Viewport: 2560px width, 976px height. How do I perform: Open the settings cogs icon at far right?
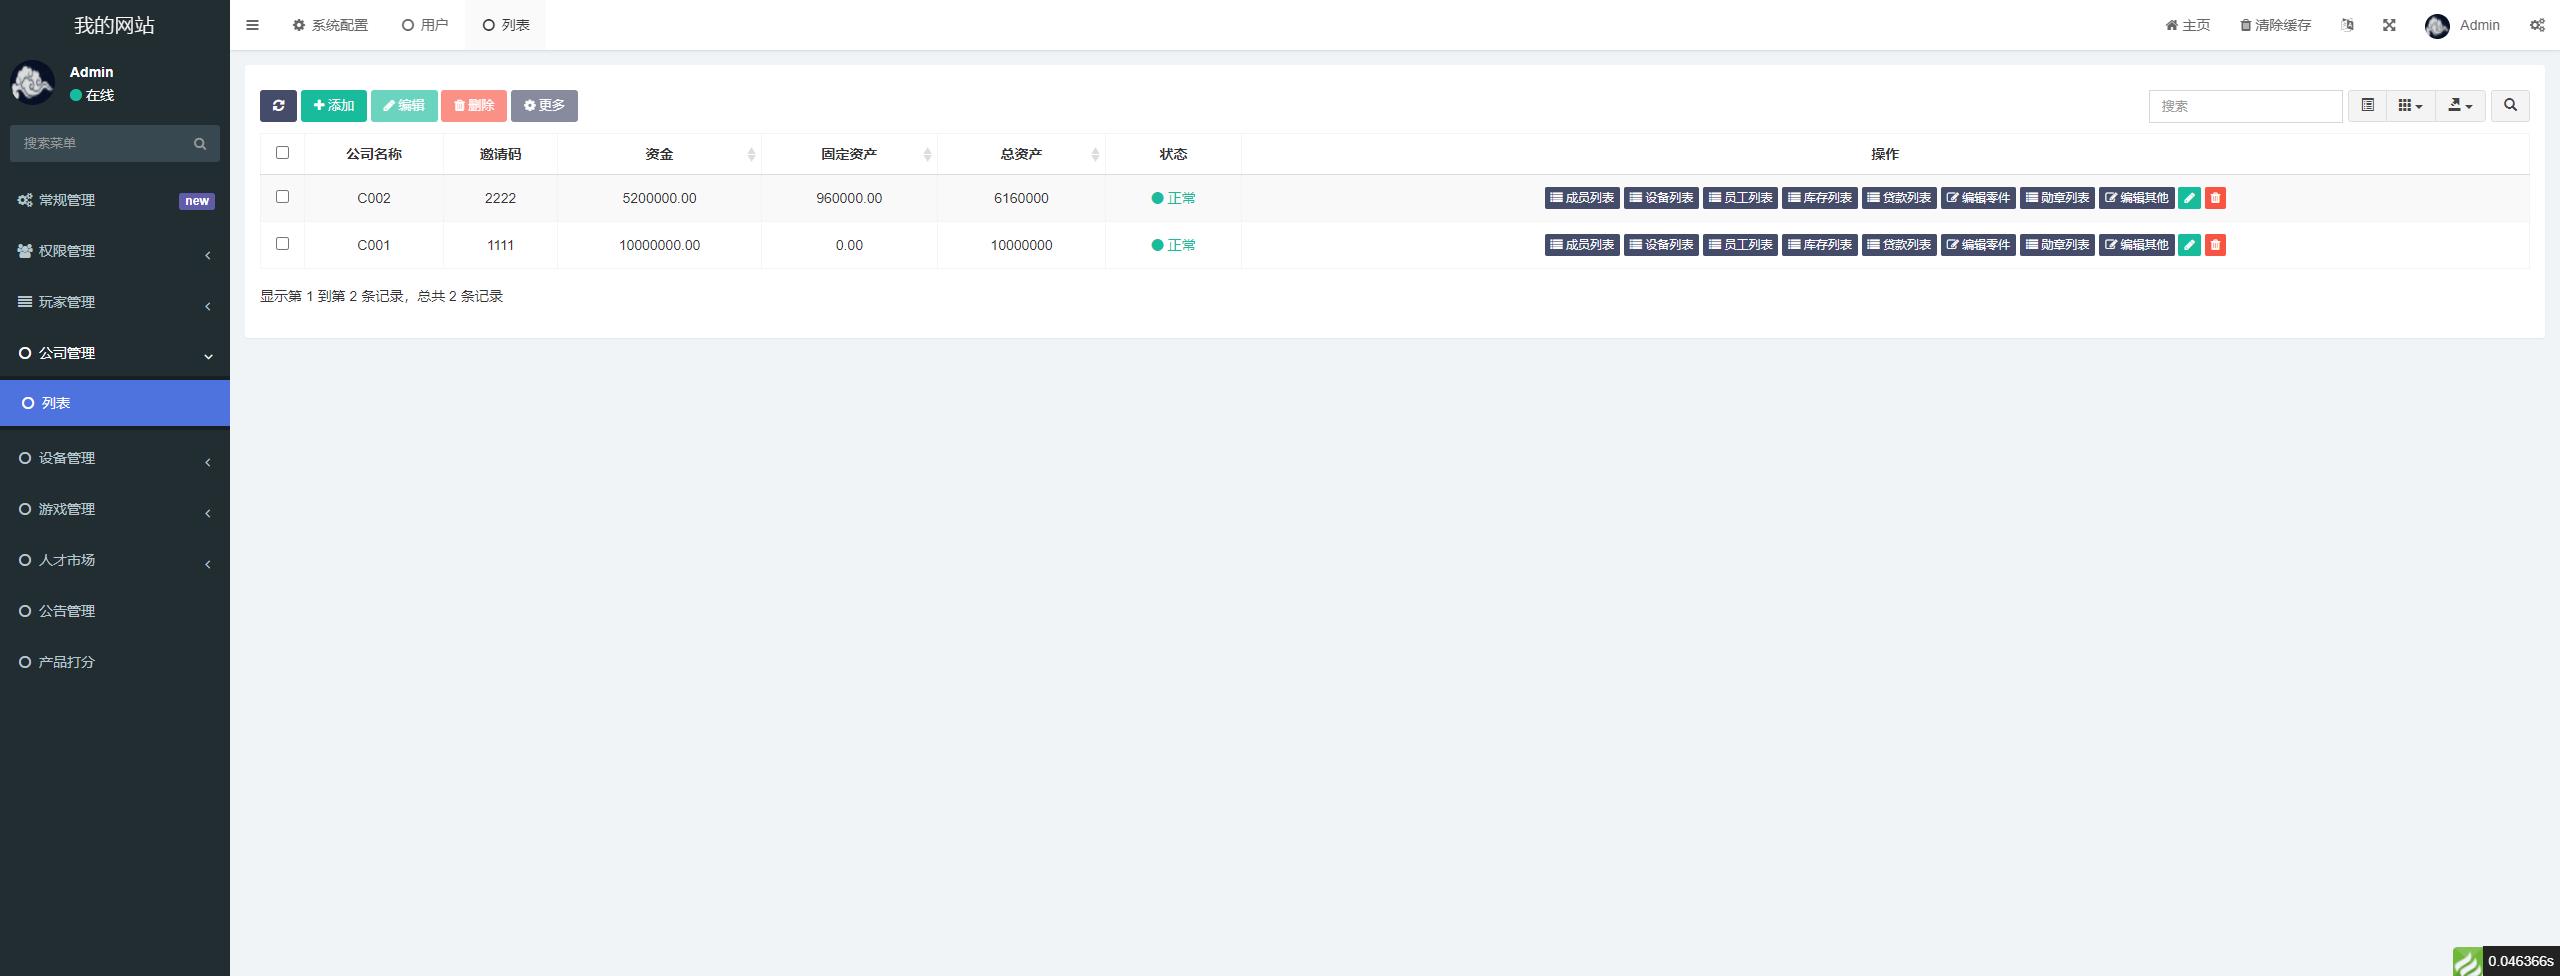[2537, 25]
